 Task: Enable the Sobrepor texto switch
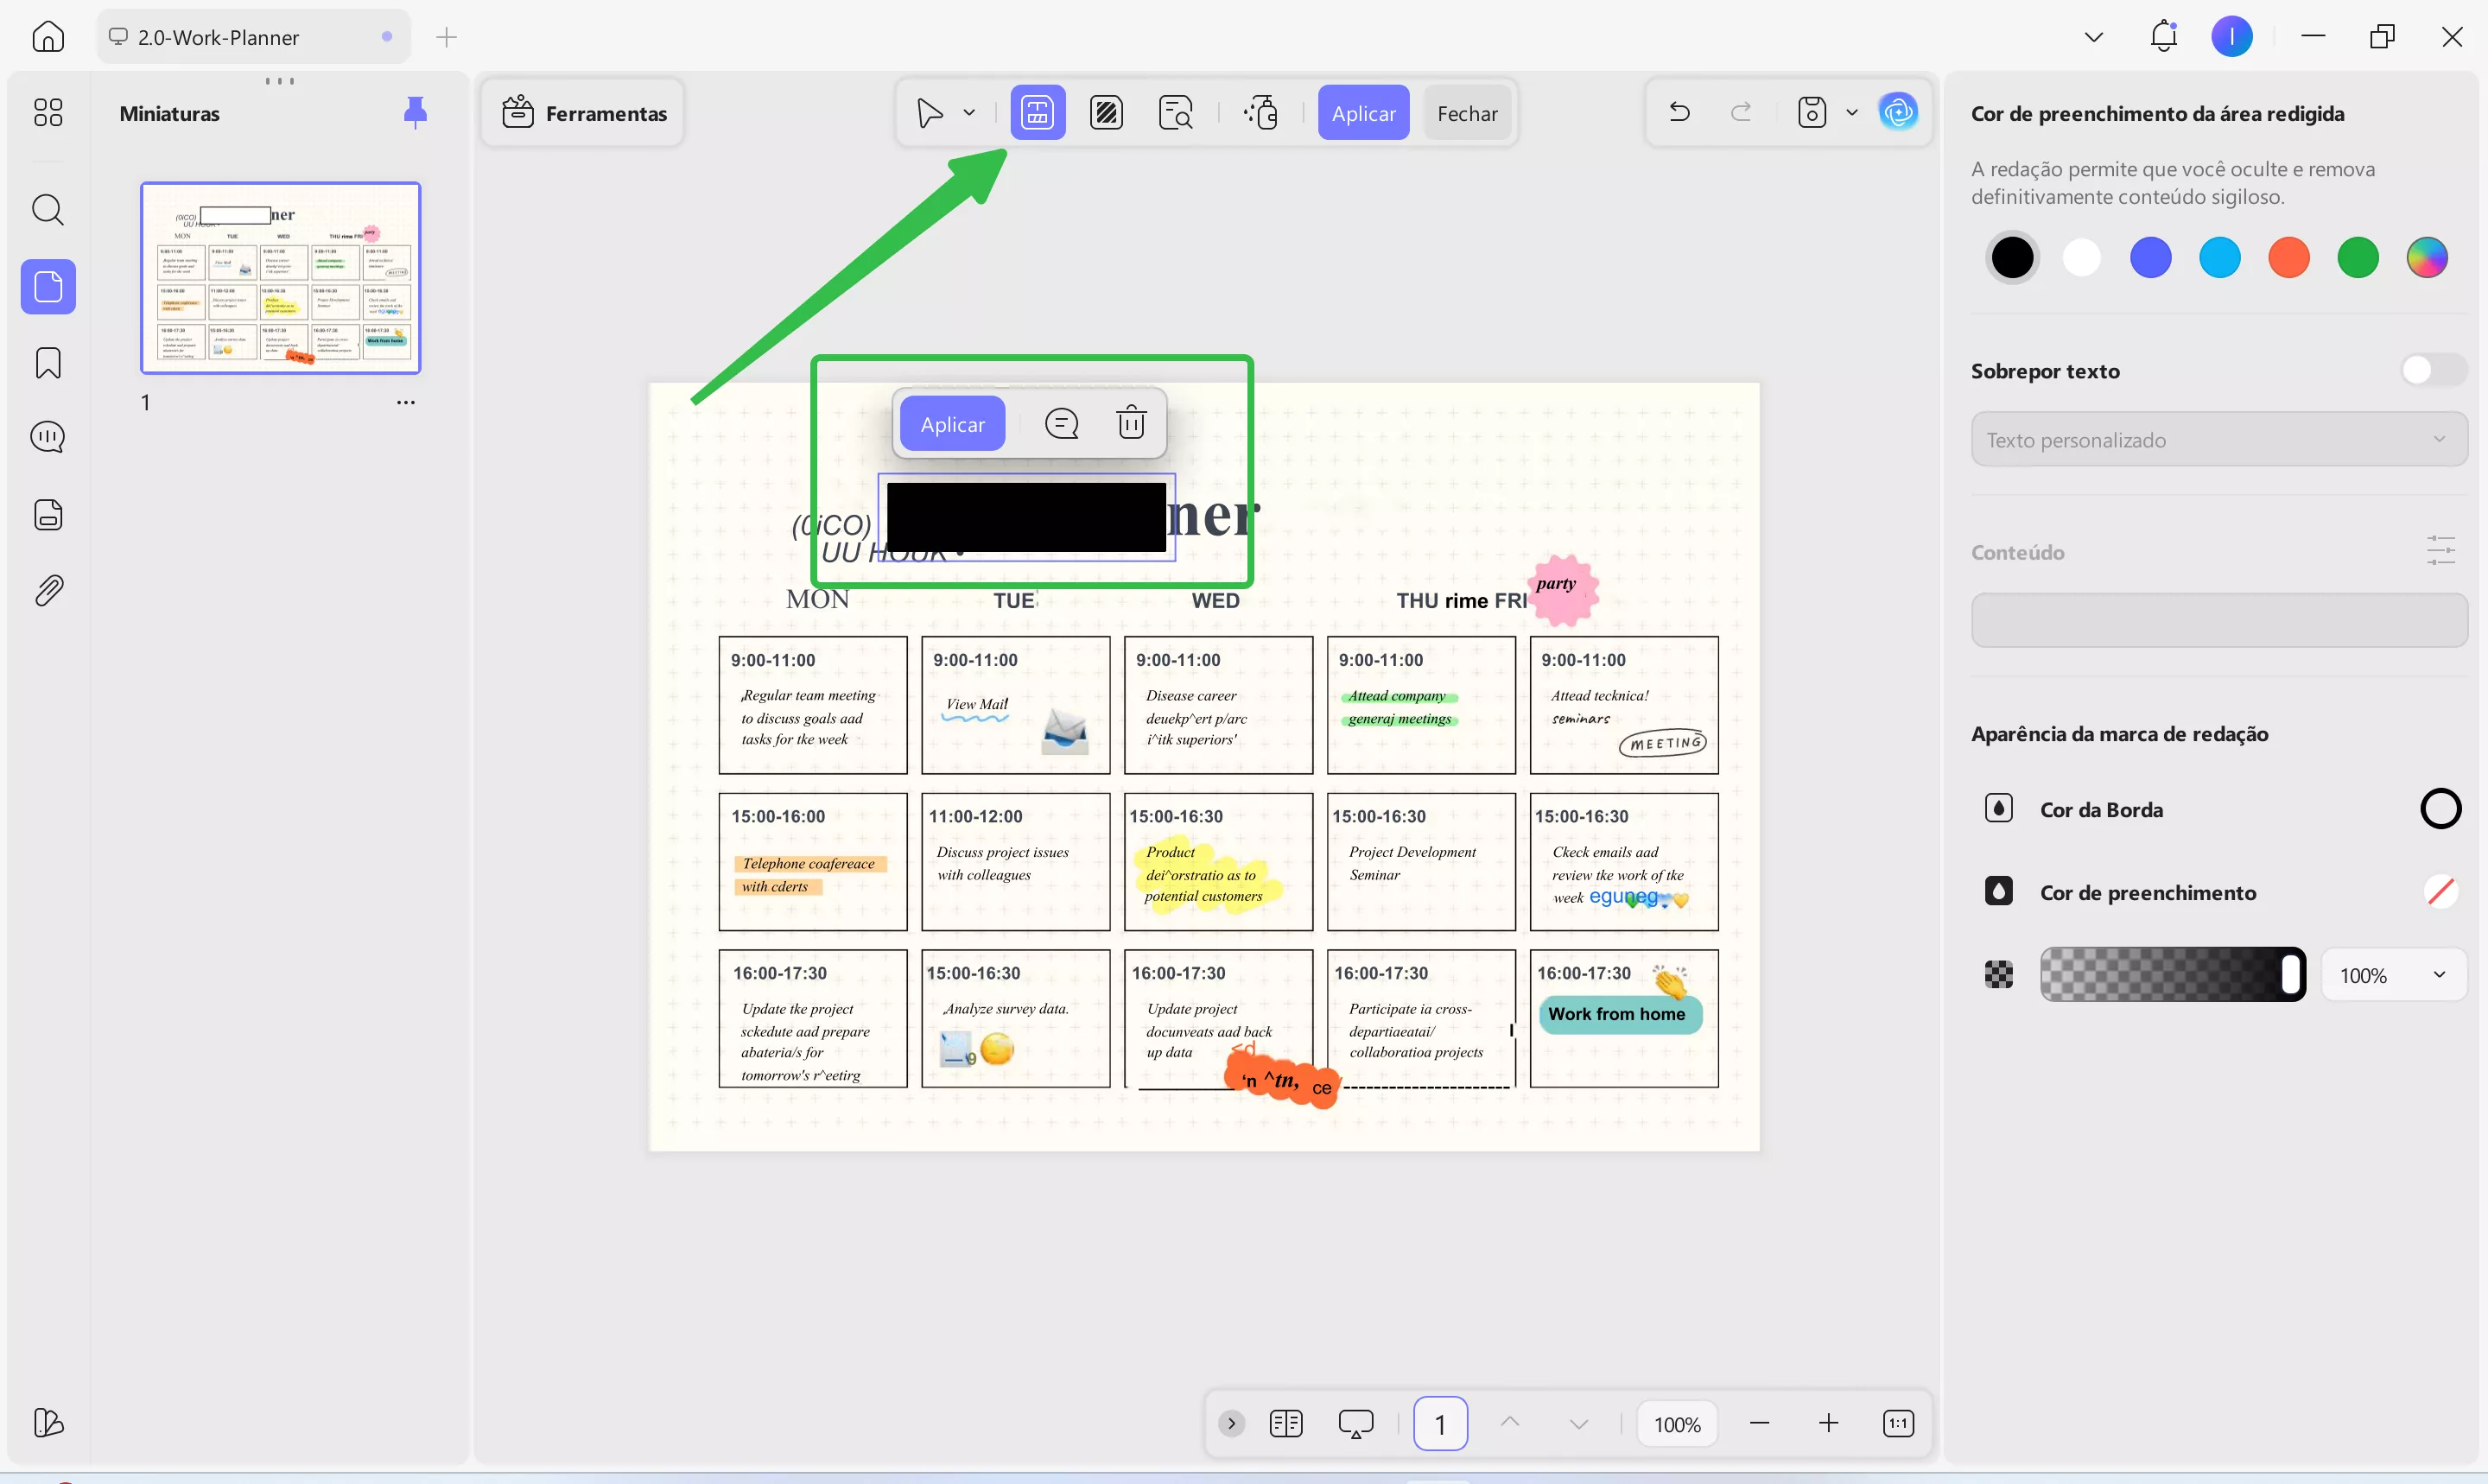click(2432, 370)
